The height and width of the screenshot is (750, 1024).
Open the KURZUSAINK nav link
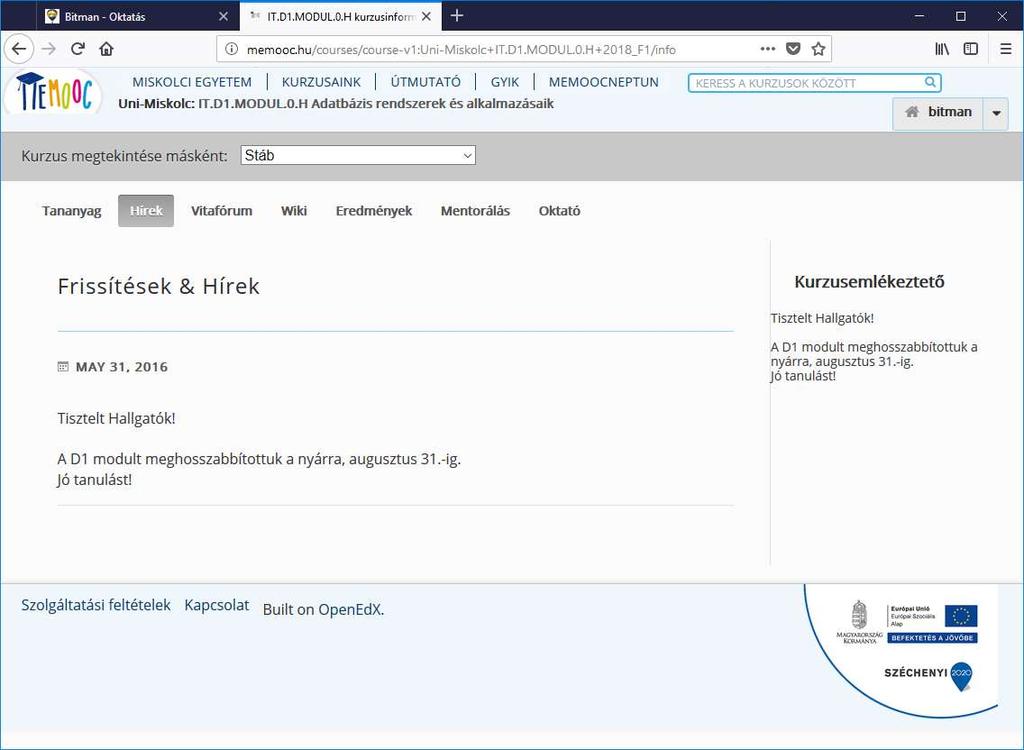pos(321,82)
